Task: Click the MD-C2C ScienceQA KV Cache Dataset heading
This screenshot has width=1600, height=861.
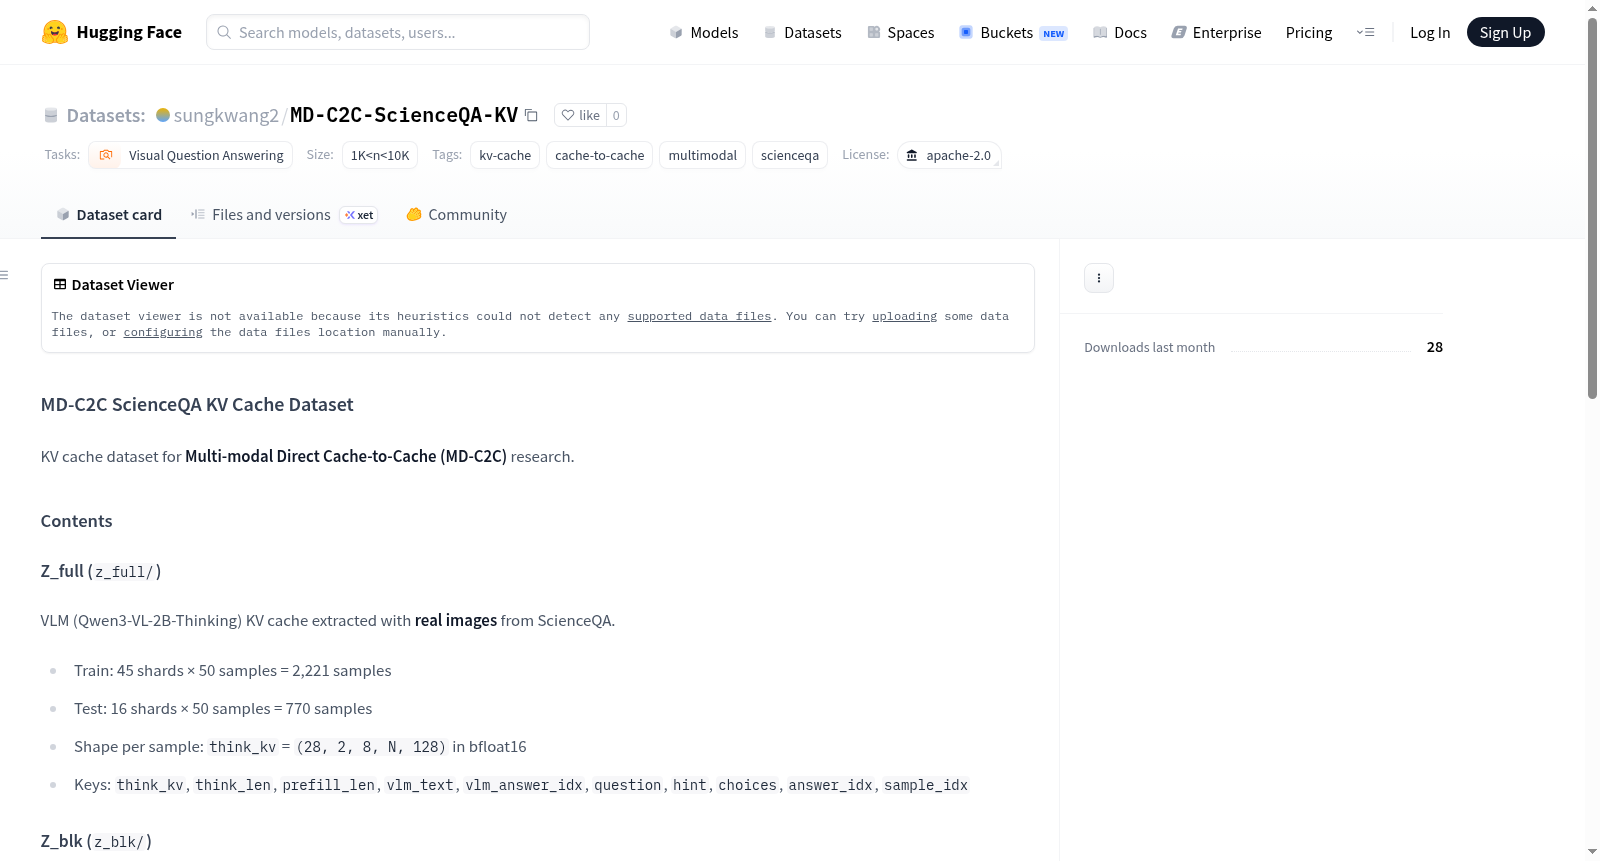Action: tap(197, 404)
